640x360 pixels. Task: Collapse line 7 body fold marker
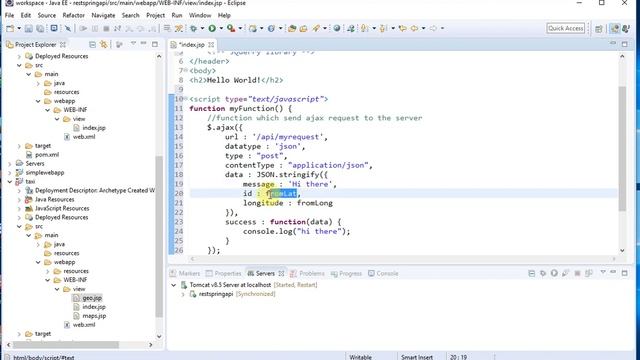pos(186,70)
